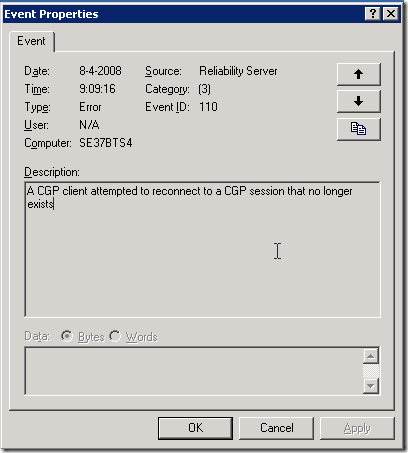Viewport: 408px width, 453px height.
Task: Click the computer name SE37BTS4
Action: (106, 143)
